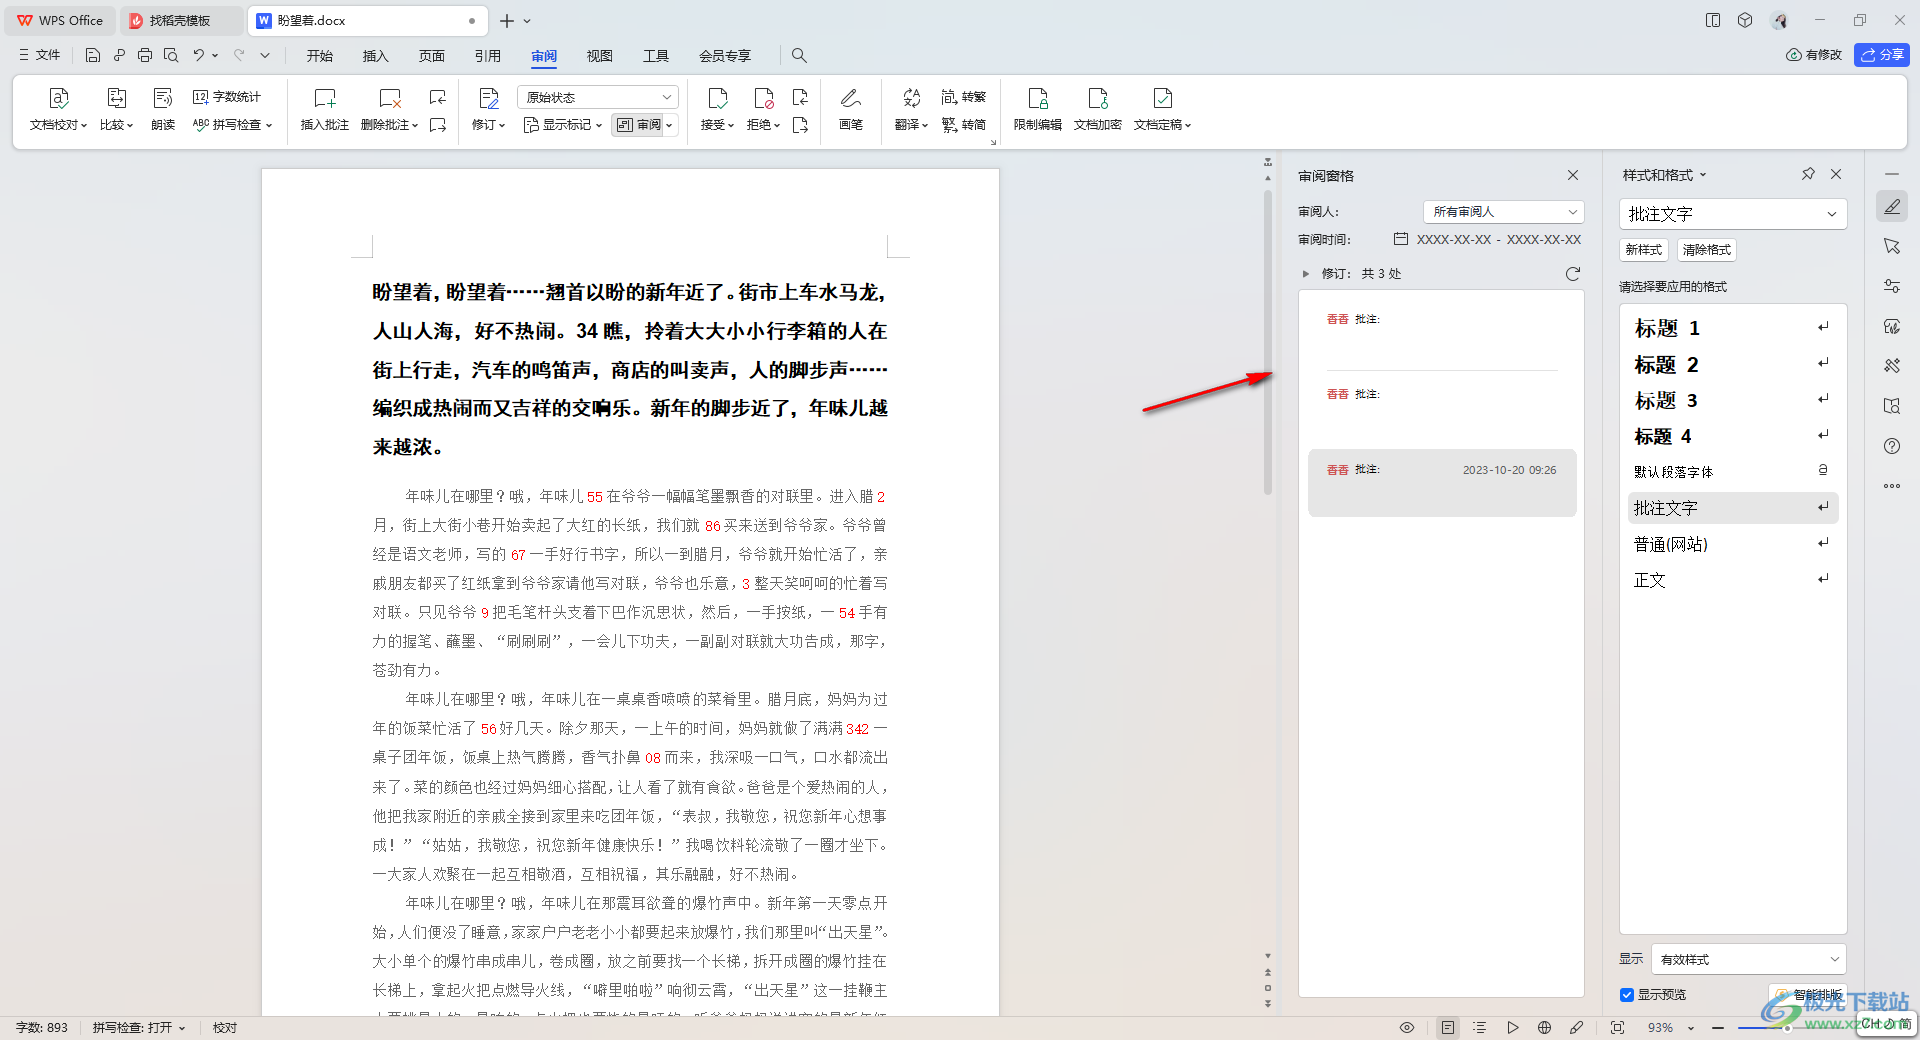
Task: Toggle eye-protection mode in status bar
Action: (x=1407, y=1027)
